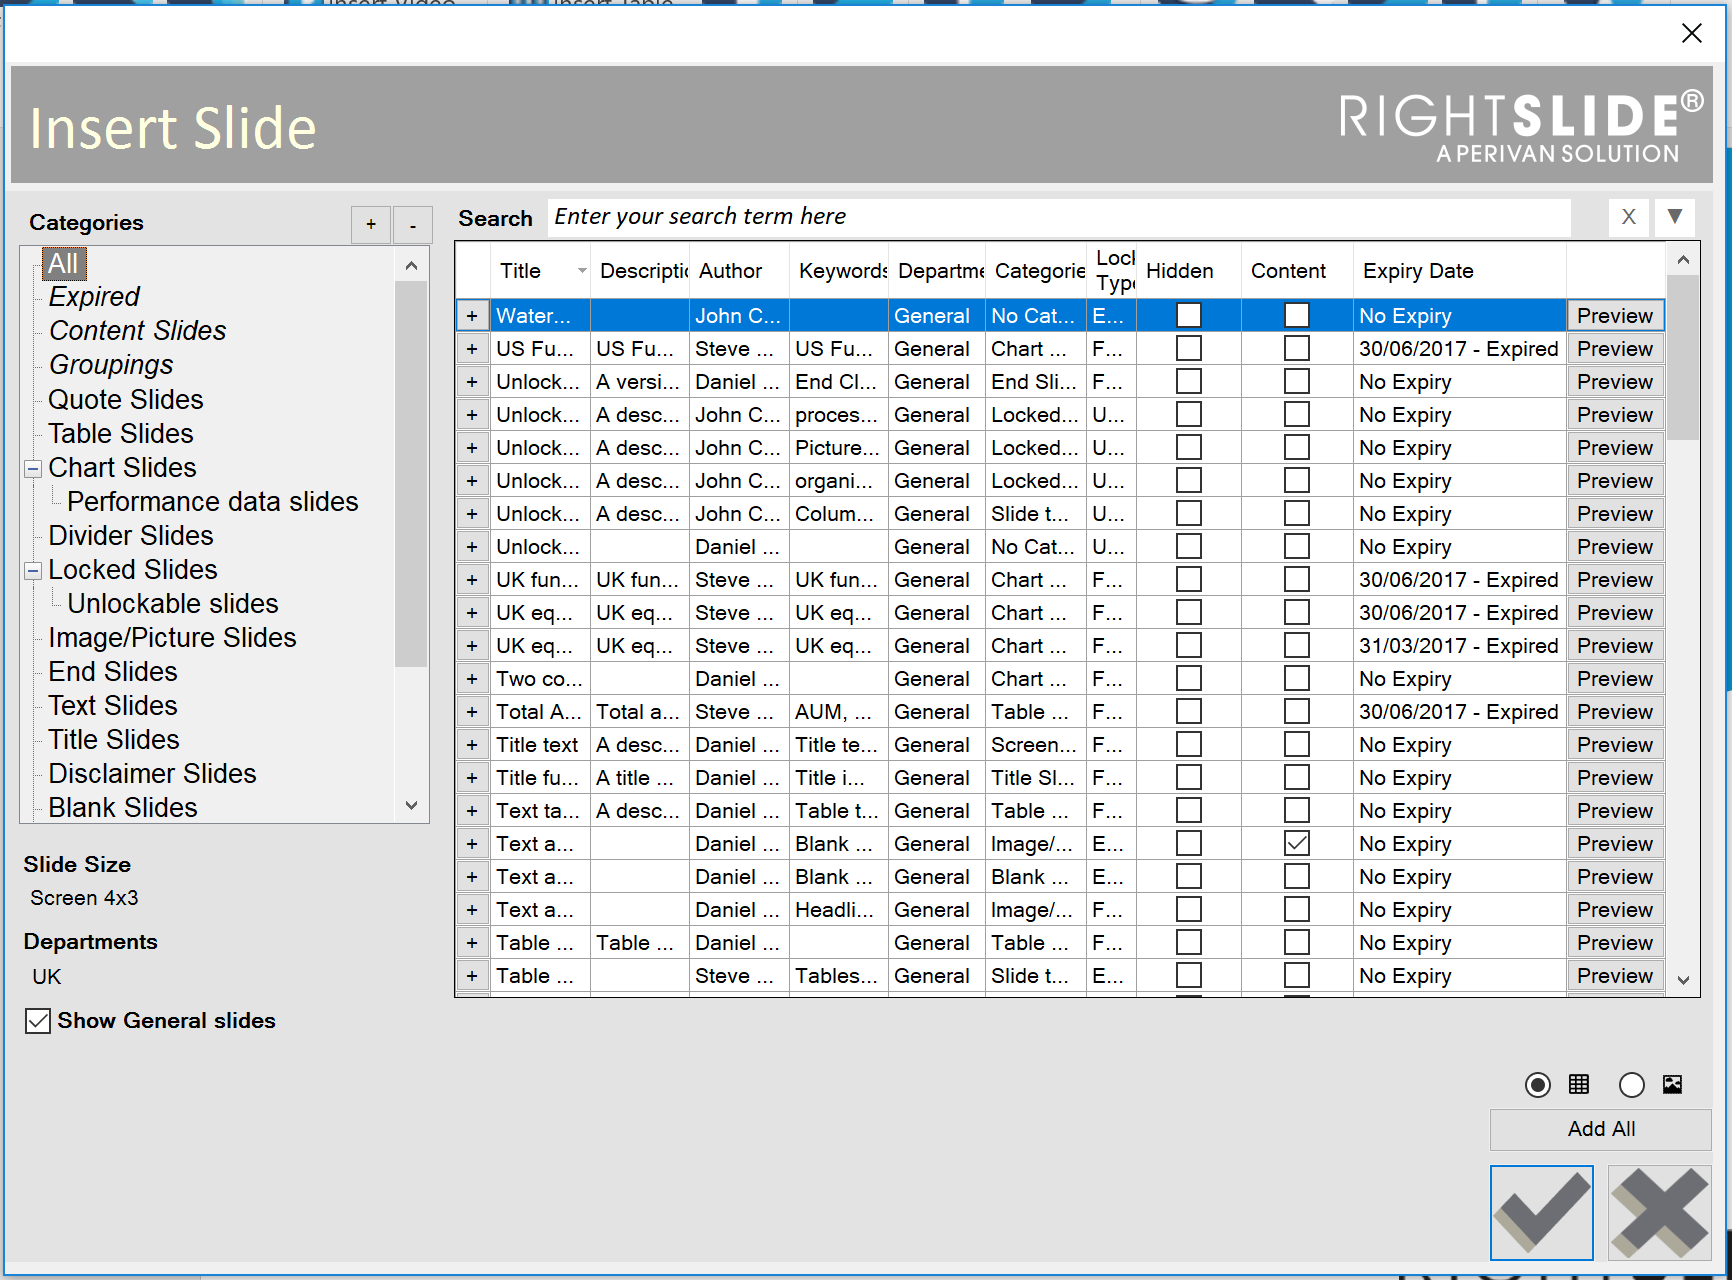This screenshot has width=1732, height=1280.
Task: Select the Expired category
Action: [94, 297]
